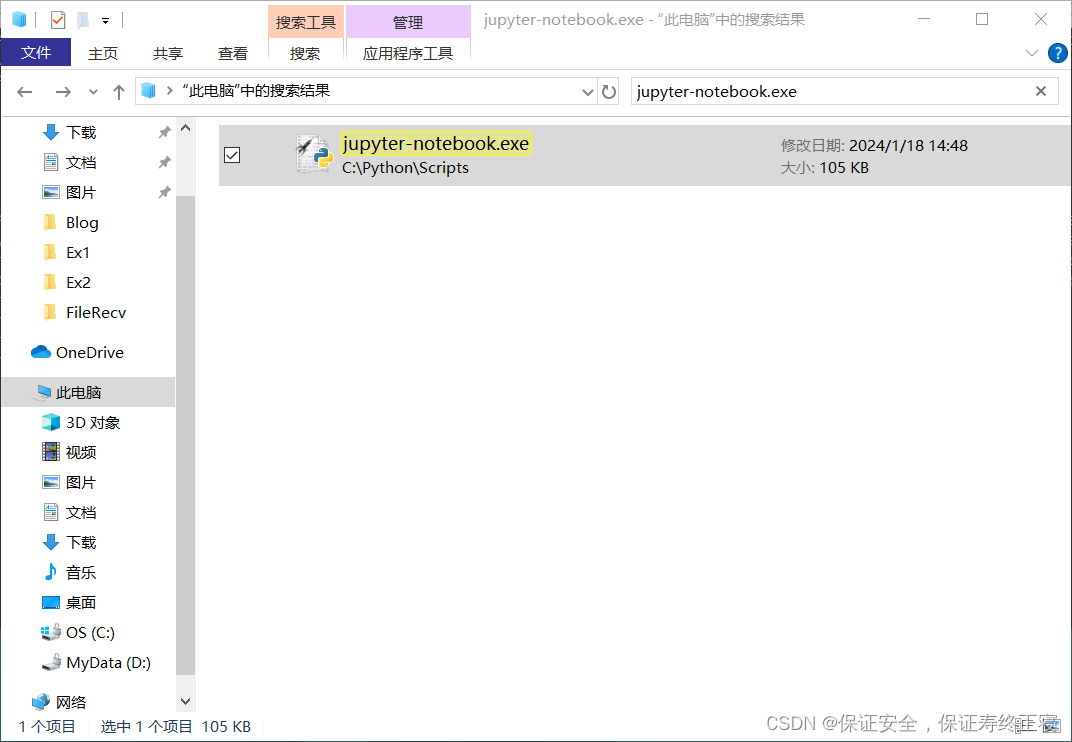Click the 修改日期 2024/1/18 14:48 text
This screenshot has width=1072, height=742.
tap(874, 146)
